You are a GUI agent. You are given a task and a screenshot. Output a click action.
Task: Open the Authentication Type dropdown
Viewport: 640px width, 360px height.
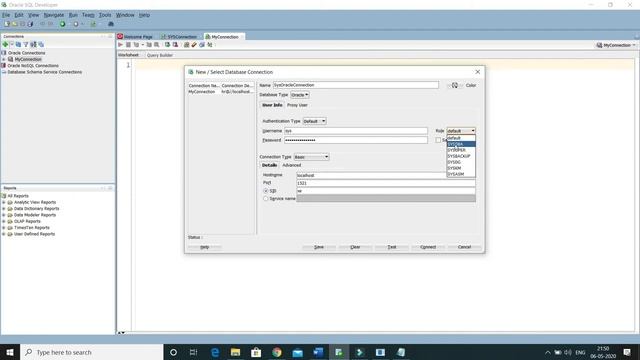point(314,121)
